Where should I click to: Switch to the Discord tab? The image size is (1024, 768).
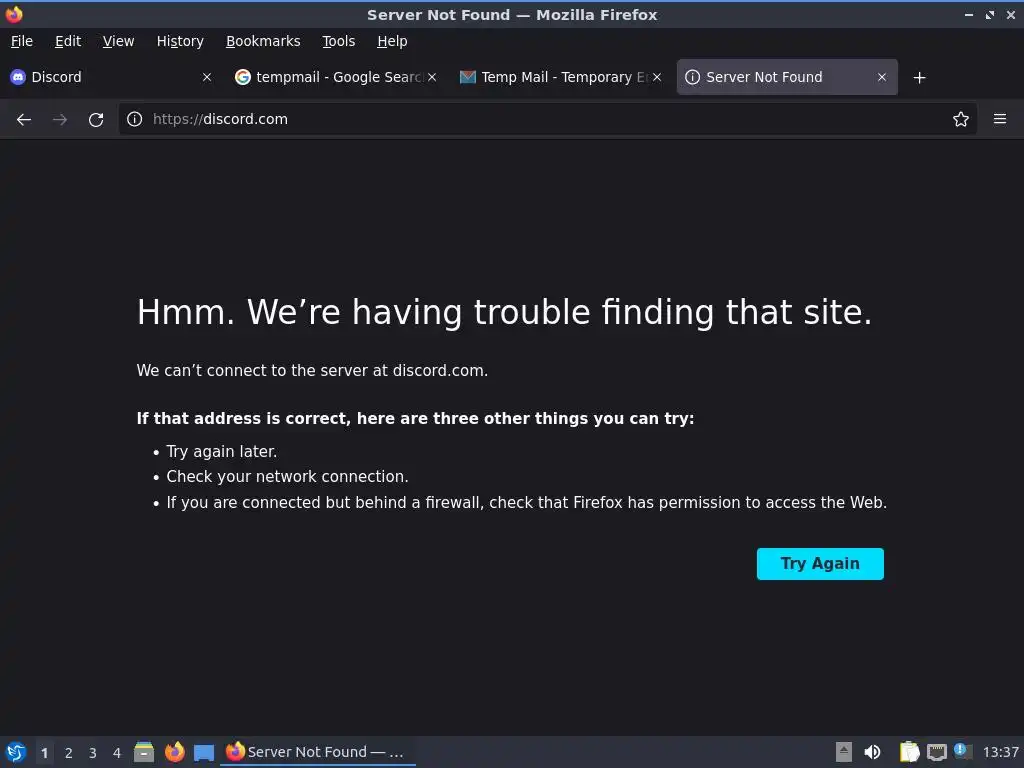click(x=111, y=77)
